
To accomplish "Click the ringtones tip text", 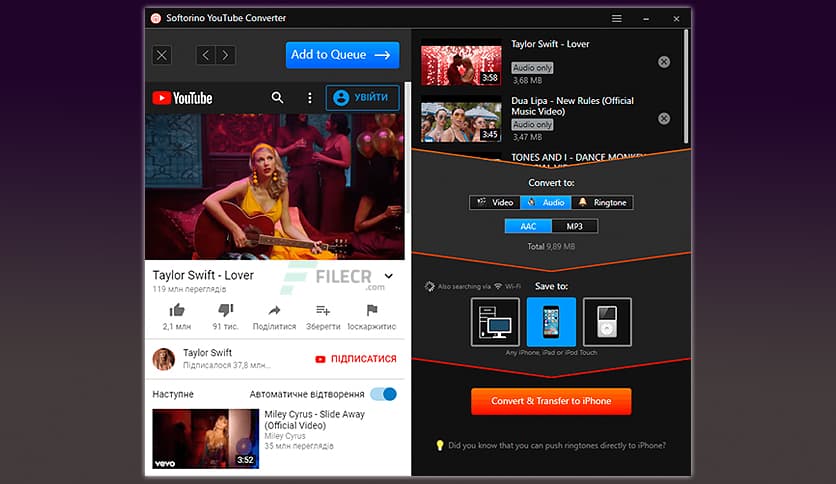I will [557, 446].
